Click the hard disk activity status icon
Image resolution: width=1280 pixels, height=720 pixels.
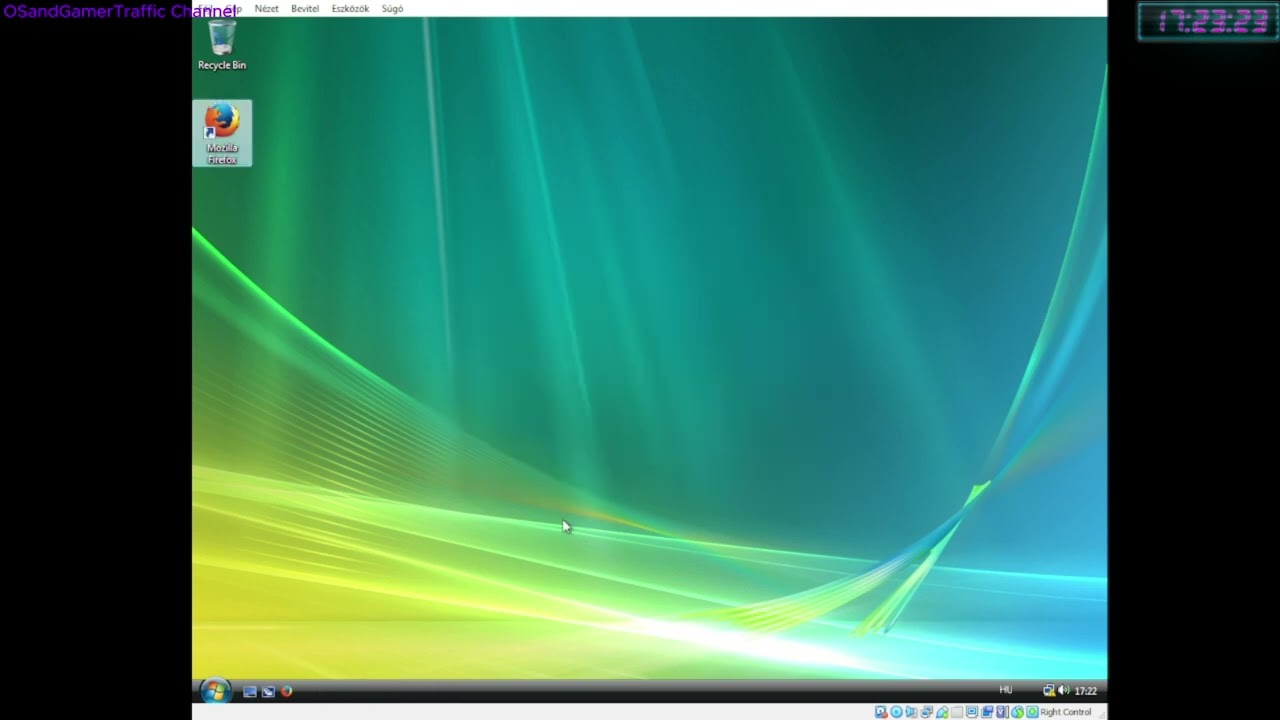tap(881, 712)
